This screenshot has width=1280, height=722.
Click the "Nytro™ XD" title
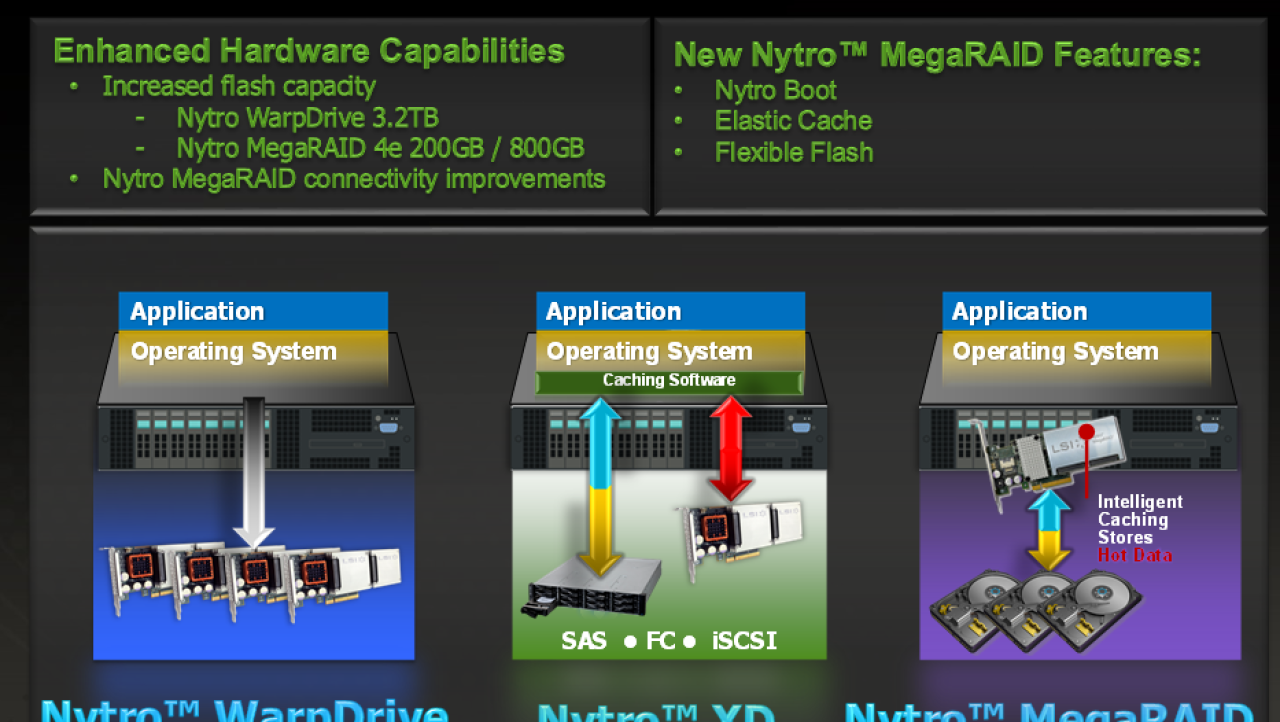[x=656, y=713]
